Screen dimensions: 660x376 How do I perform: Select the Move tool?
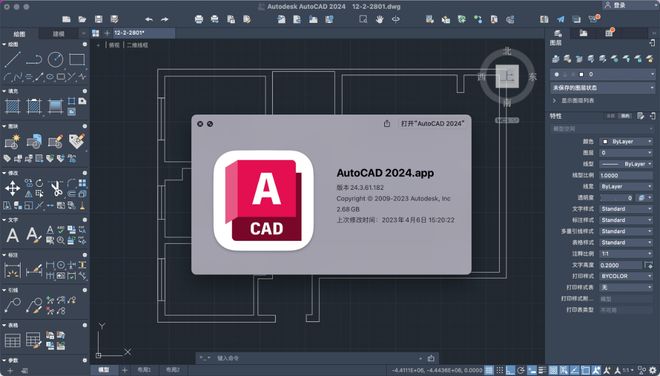(x=12, y=188)
